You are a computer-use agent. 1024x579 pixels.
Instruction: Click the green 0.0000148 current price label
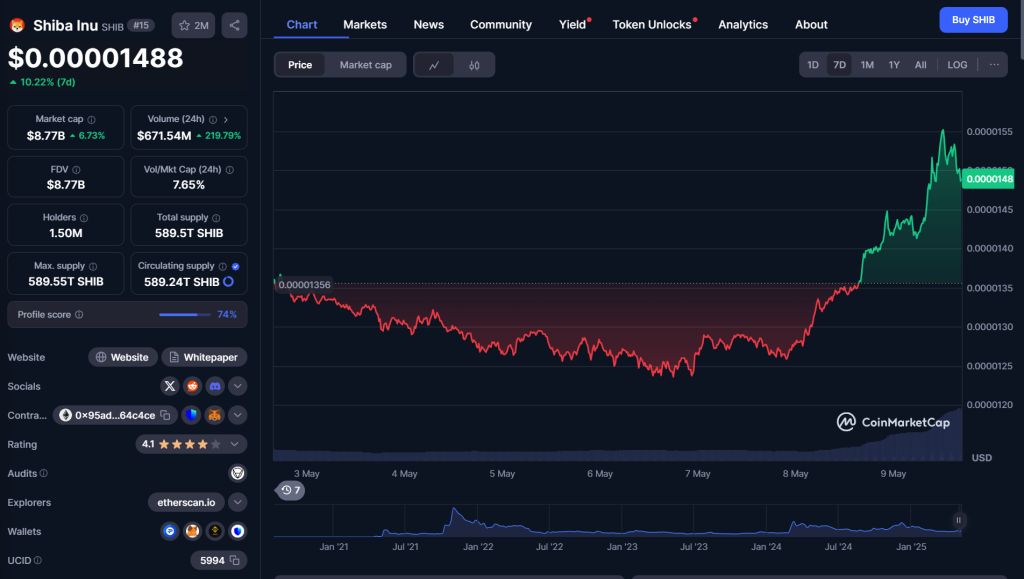point(989,179)
